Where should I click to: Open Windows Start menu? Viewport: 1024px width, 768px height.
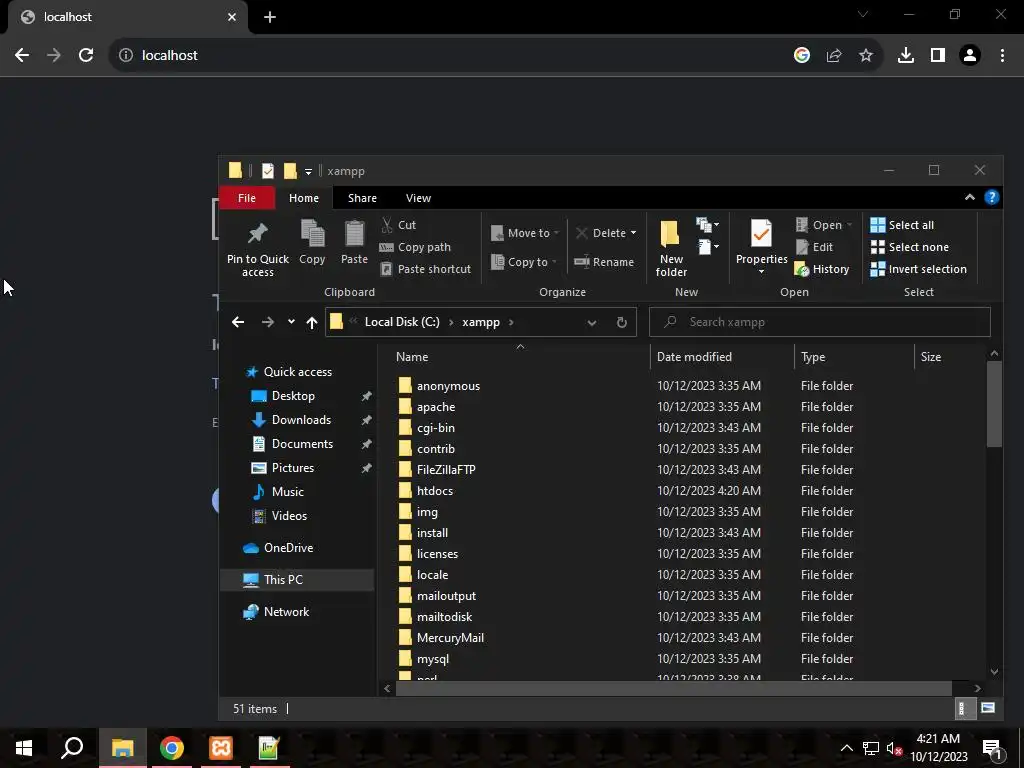click(x=24, y=748)
